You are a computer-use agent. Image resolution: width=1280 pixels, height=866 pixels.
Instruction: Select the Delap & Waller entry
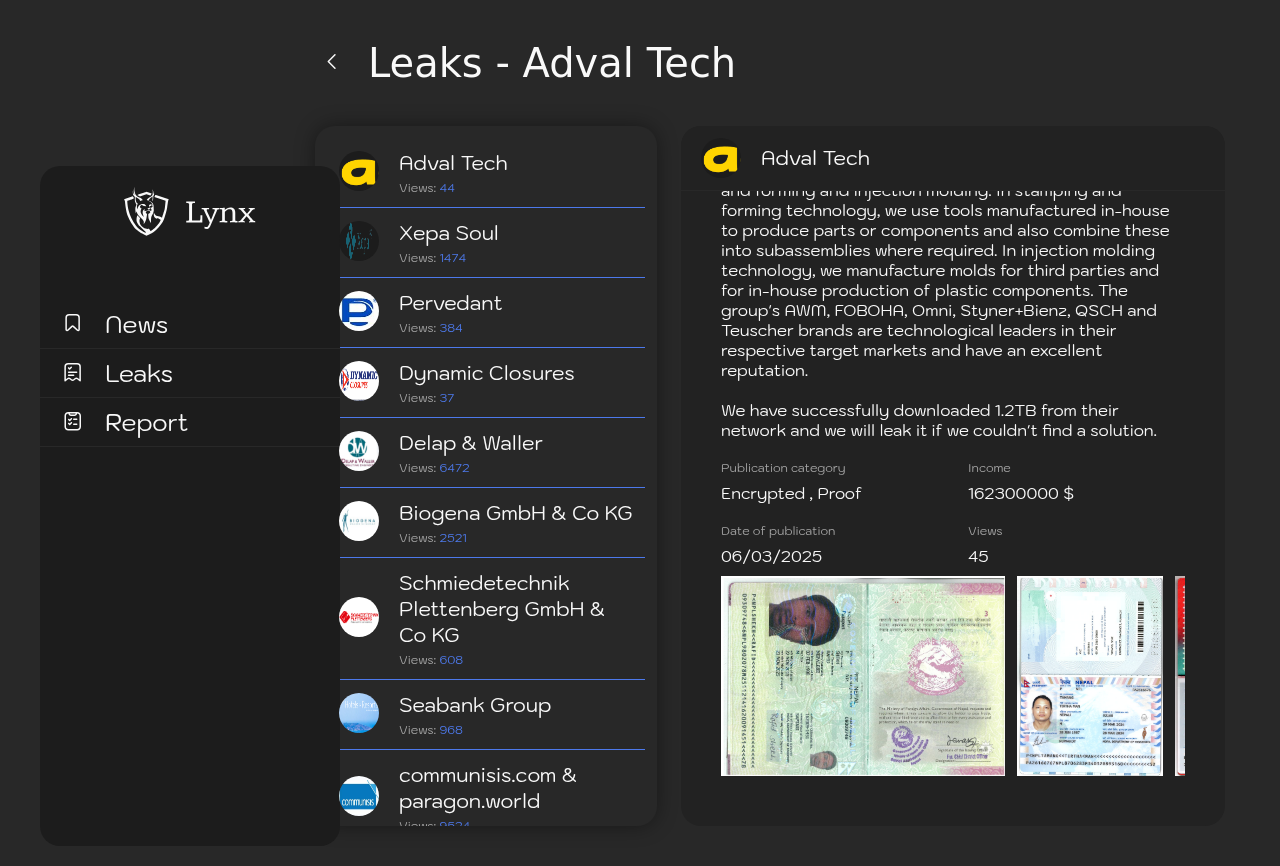(x=492, y=453)
